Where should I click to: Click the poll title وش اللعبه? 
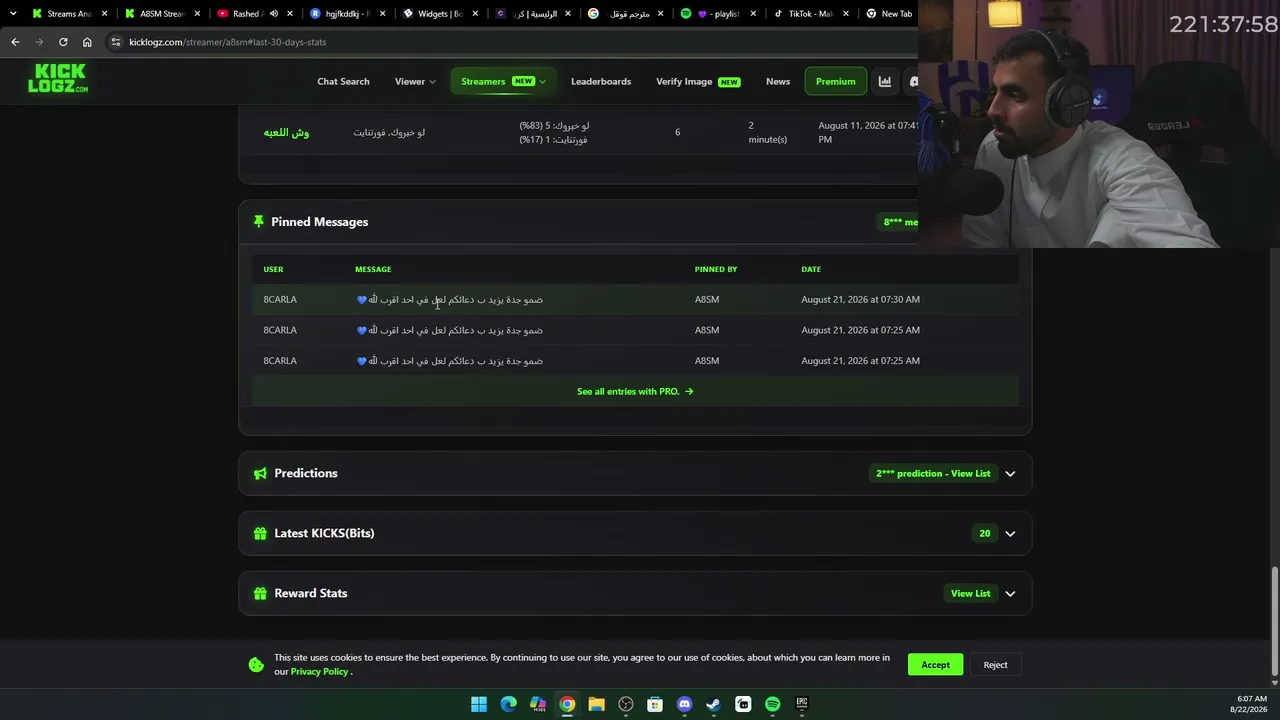286,133
